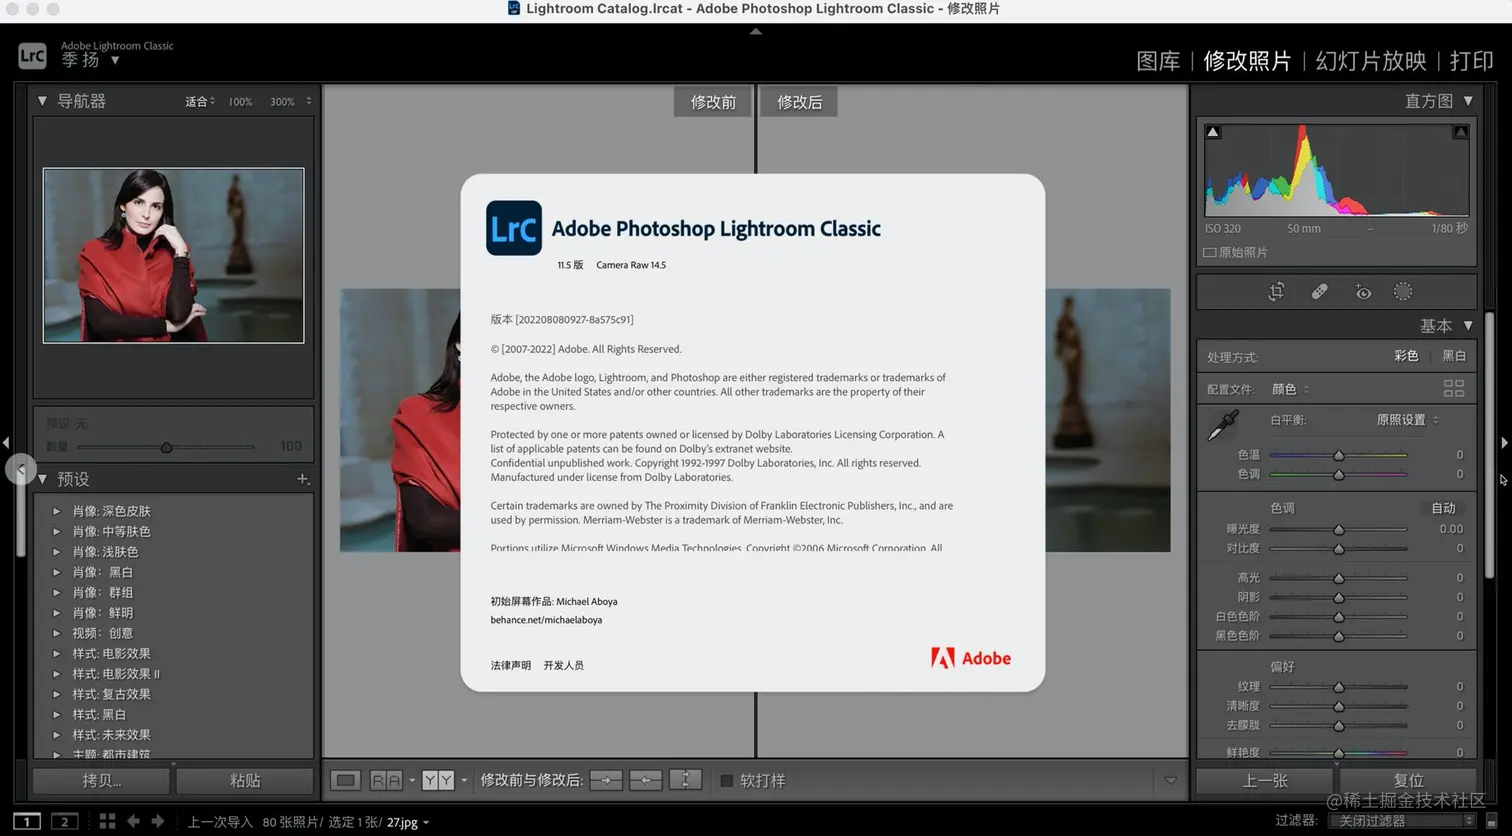Check the 原始照片 checkbox
This screenshot has width=1512, height=836.
coord(1209,253)
